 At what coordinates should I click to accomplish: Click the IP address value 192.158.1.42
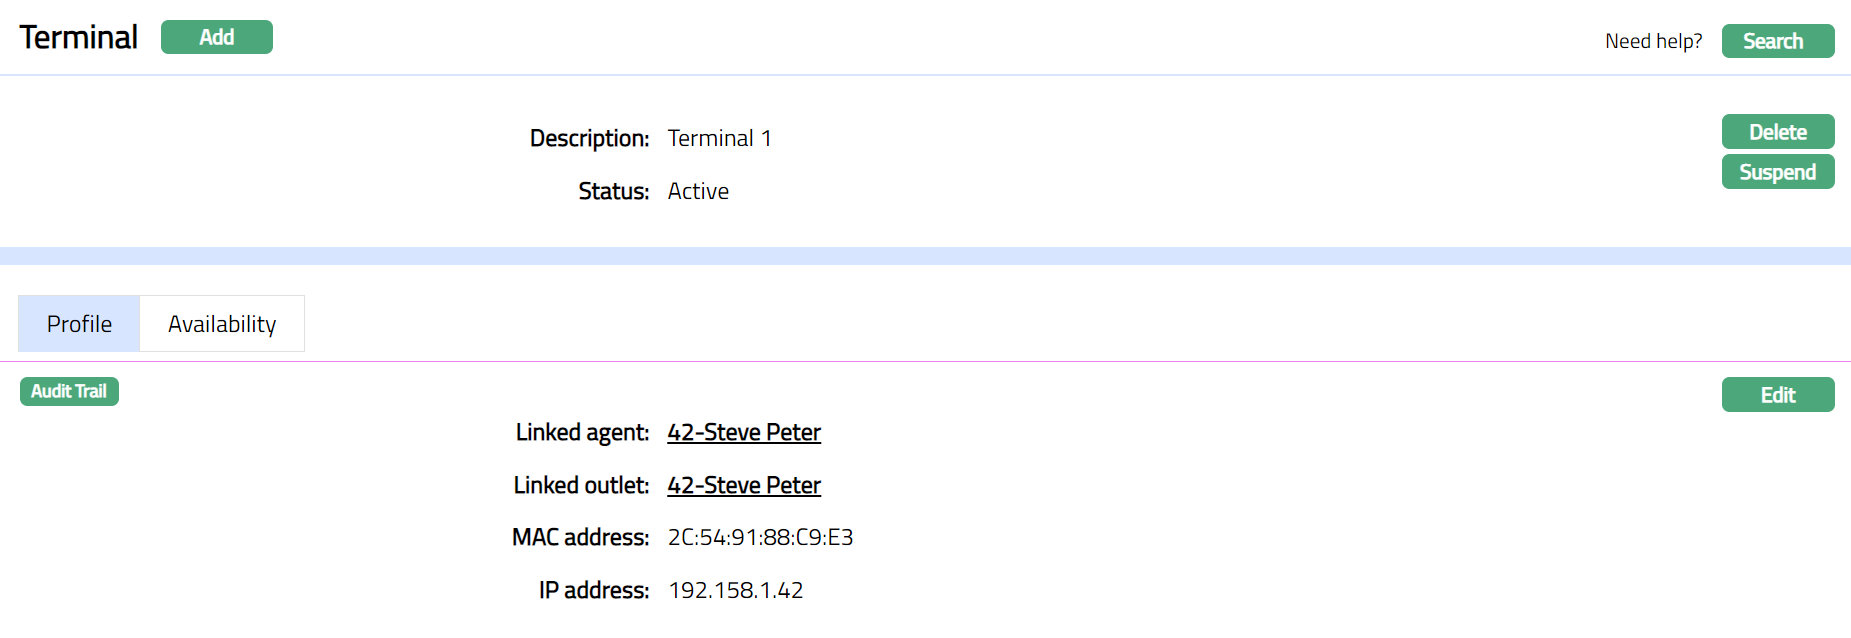[736, 591]
